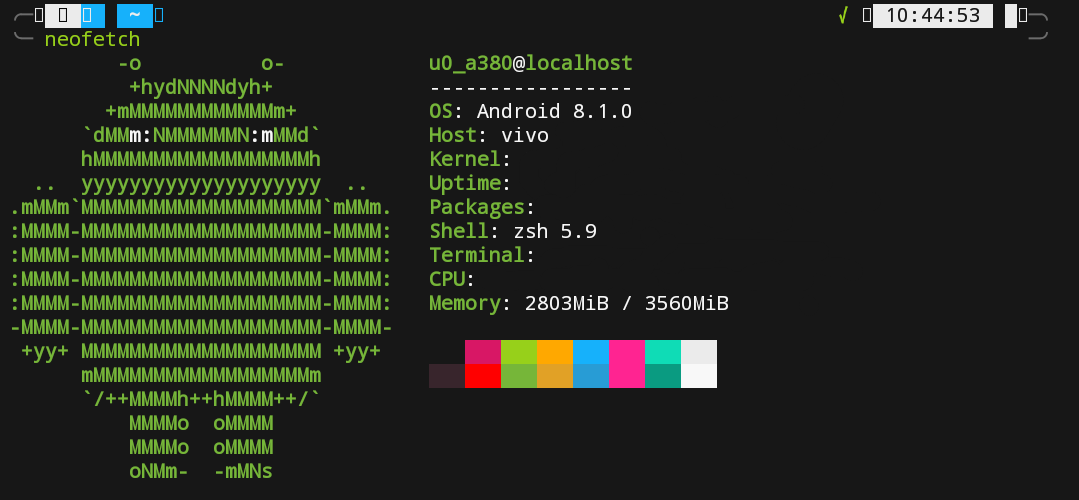Click the clock time 10:44:53 segment
Viewport: 1079px width, 500px height.
point(932,15)
